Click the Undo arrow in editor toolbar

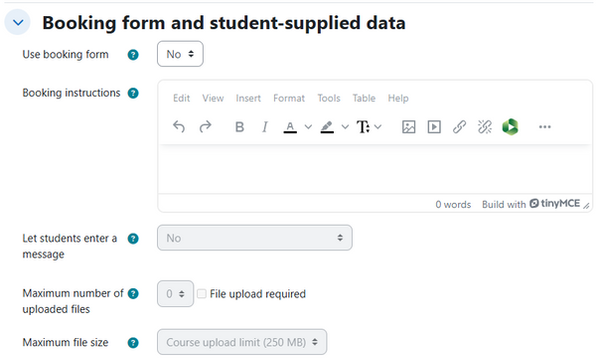[x=179, y=127]
